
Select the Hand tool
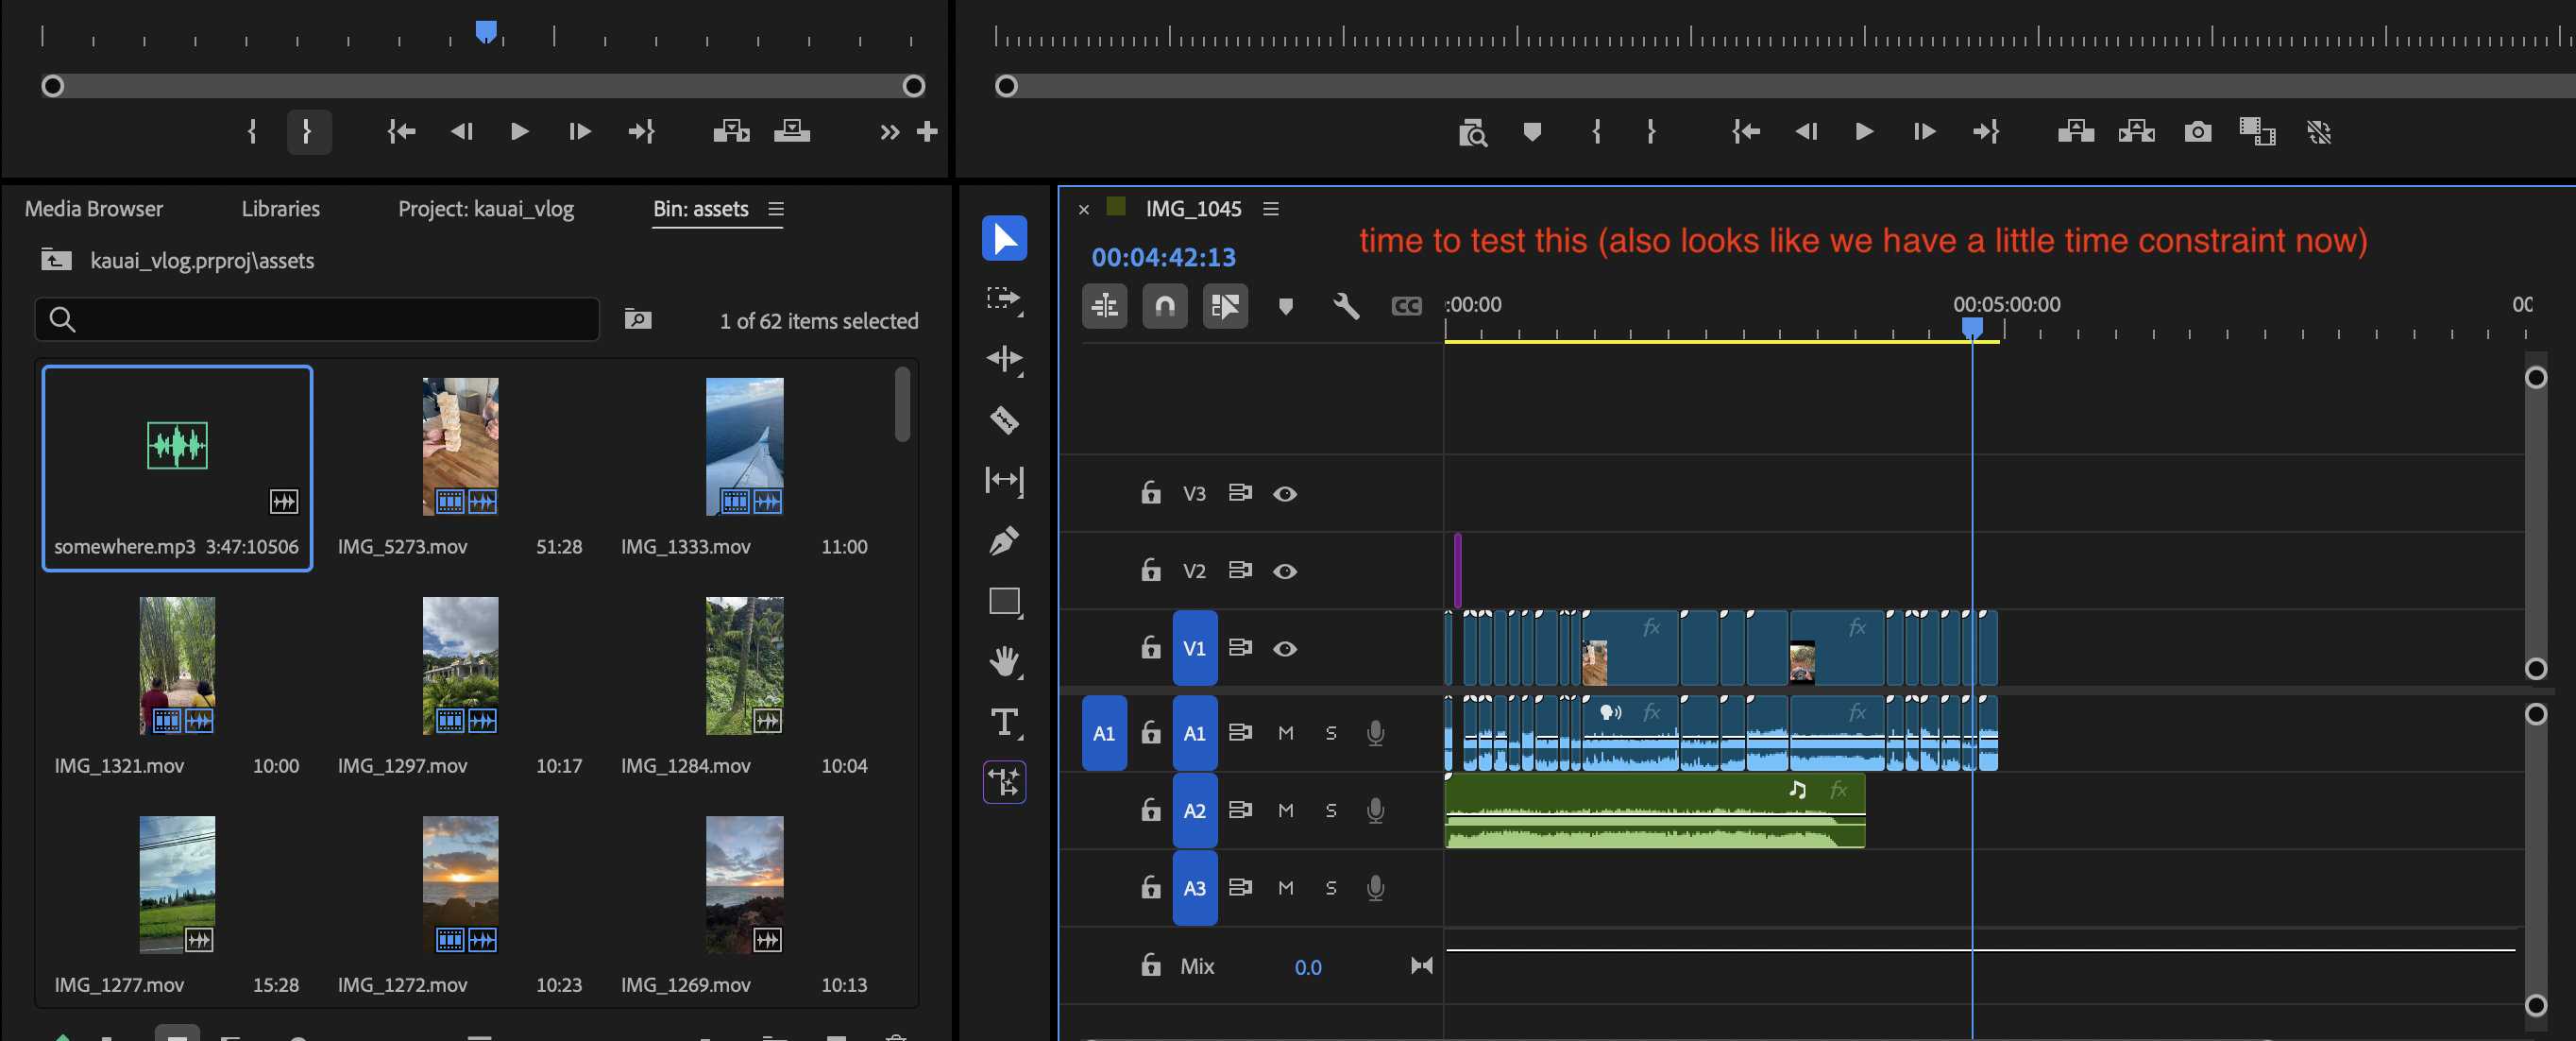click(1004, 661)
